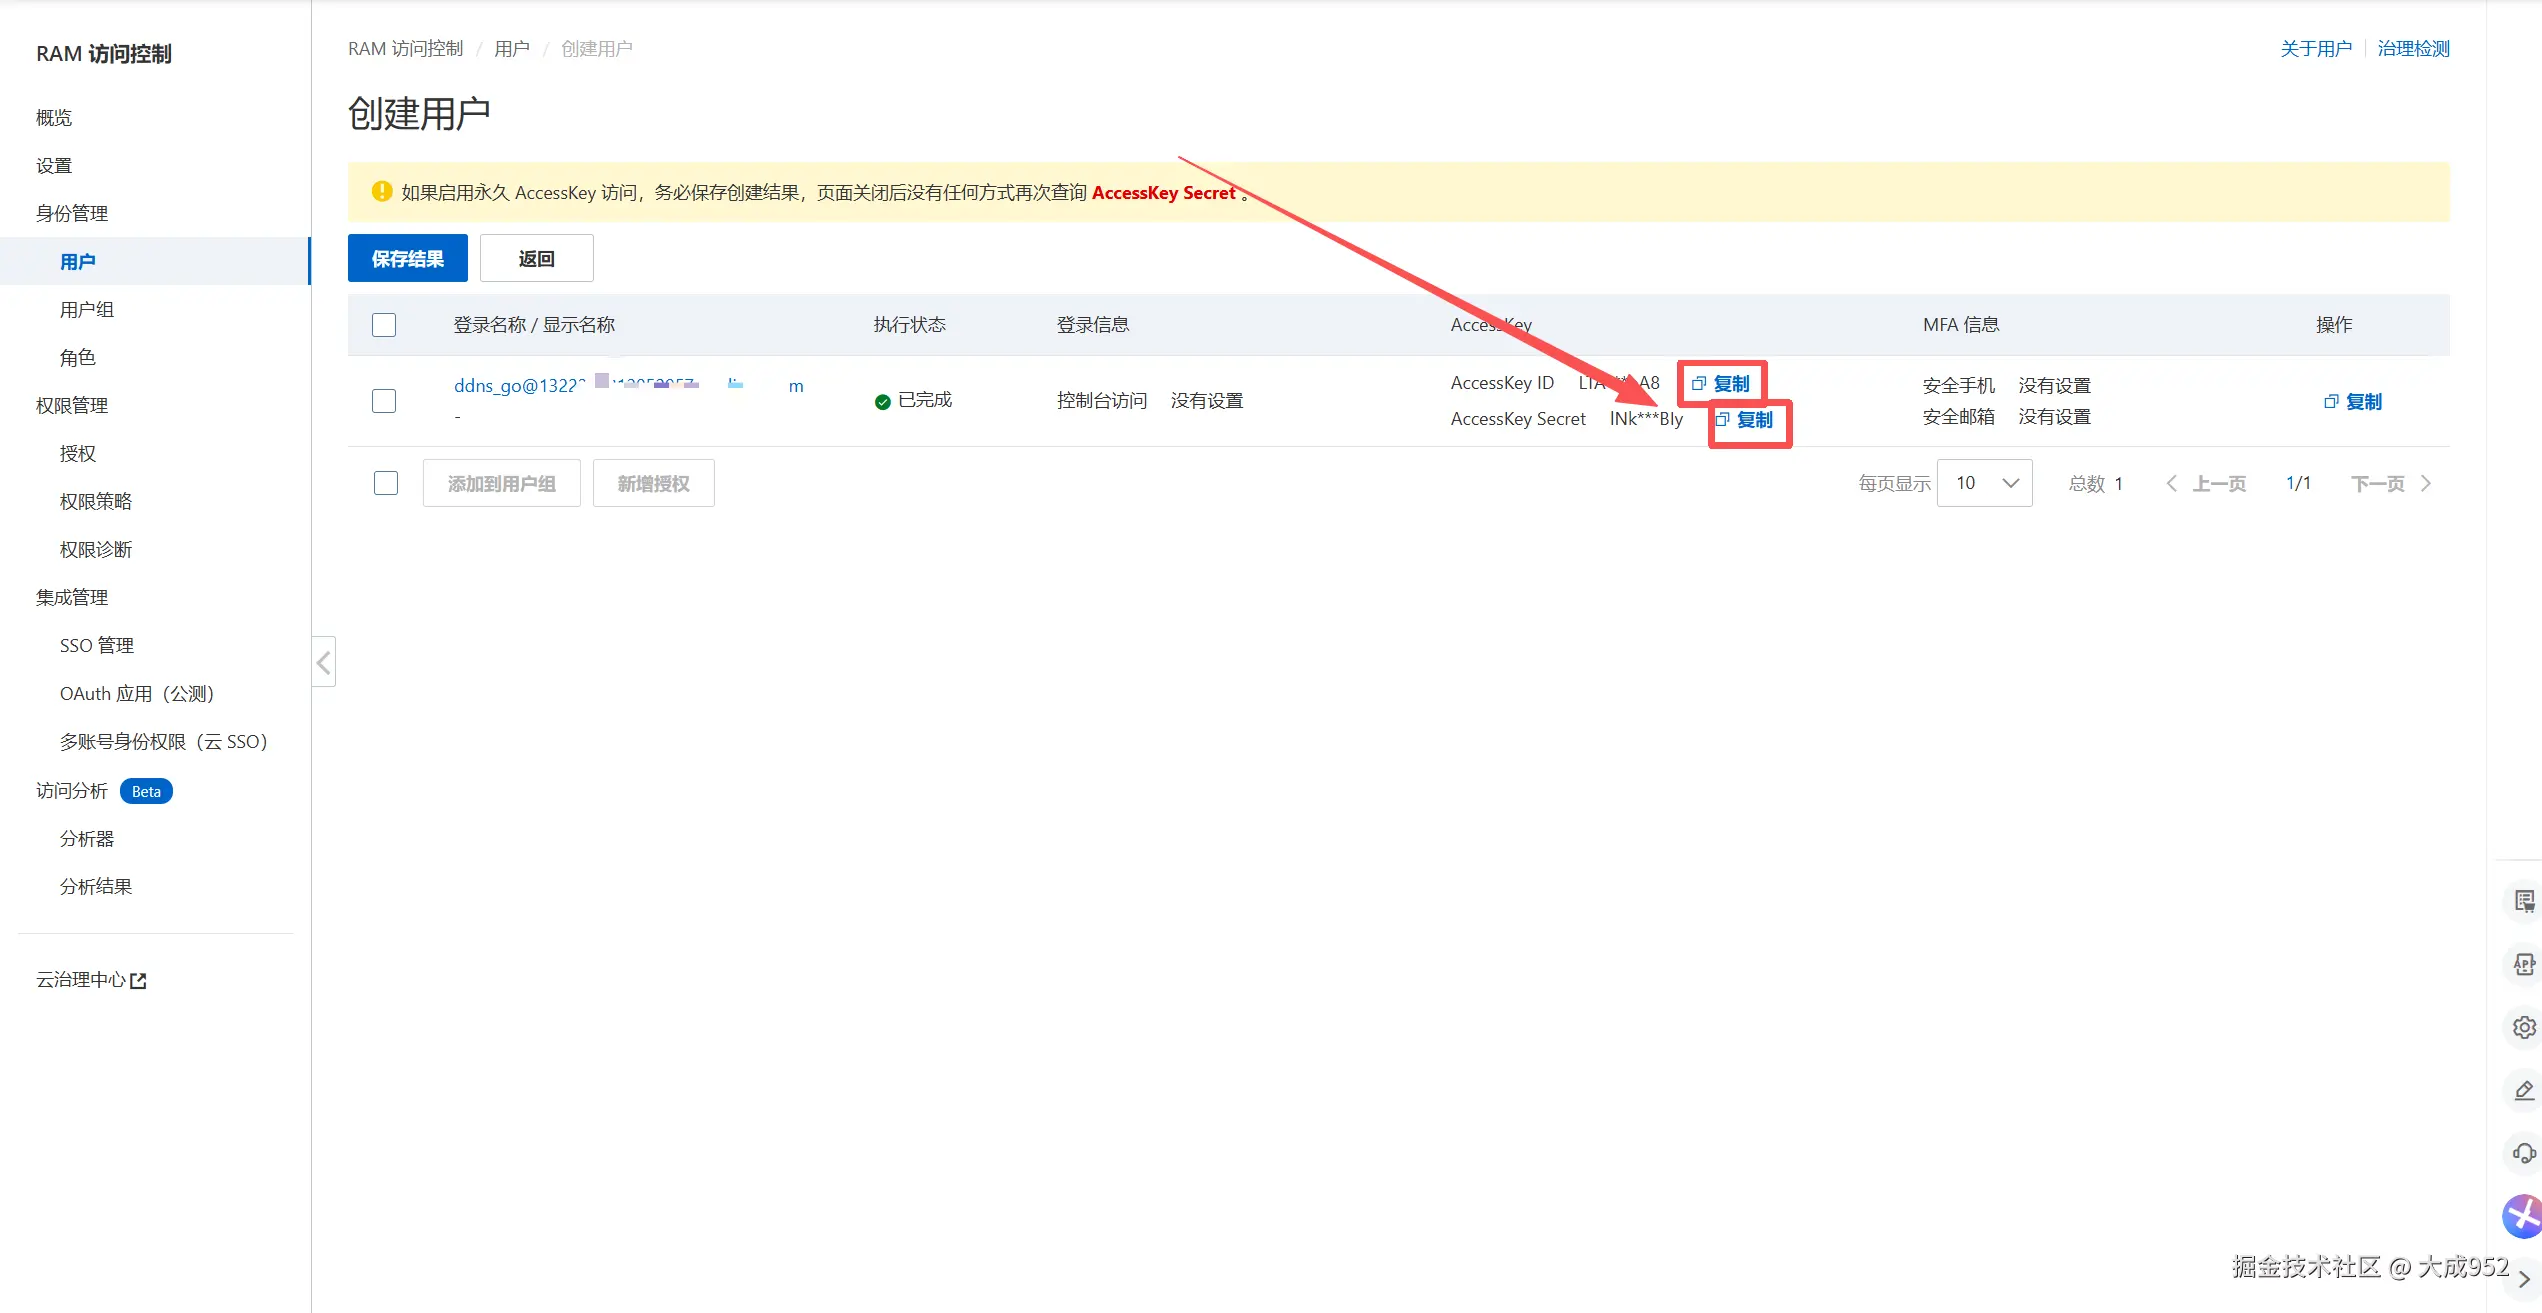This screenshot has width=2542, height=1313.
Task: Click the 复制 icon in 操作 column
Action: point(2352,402)
